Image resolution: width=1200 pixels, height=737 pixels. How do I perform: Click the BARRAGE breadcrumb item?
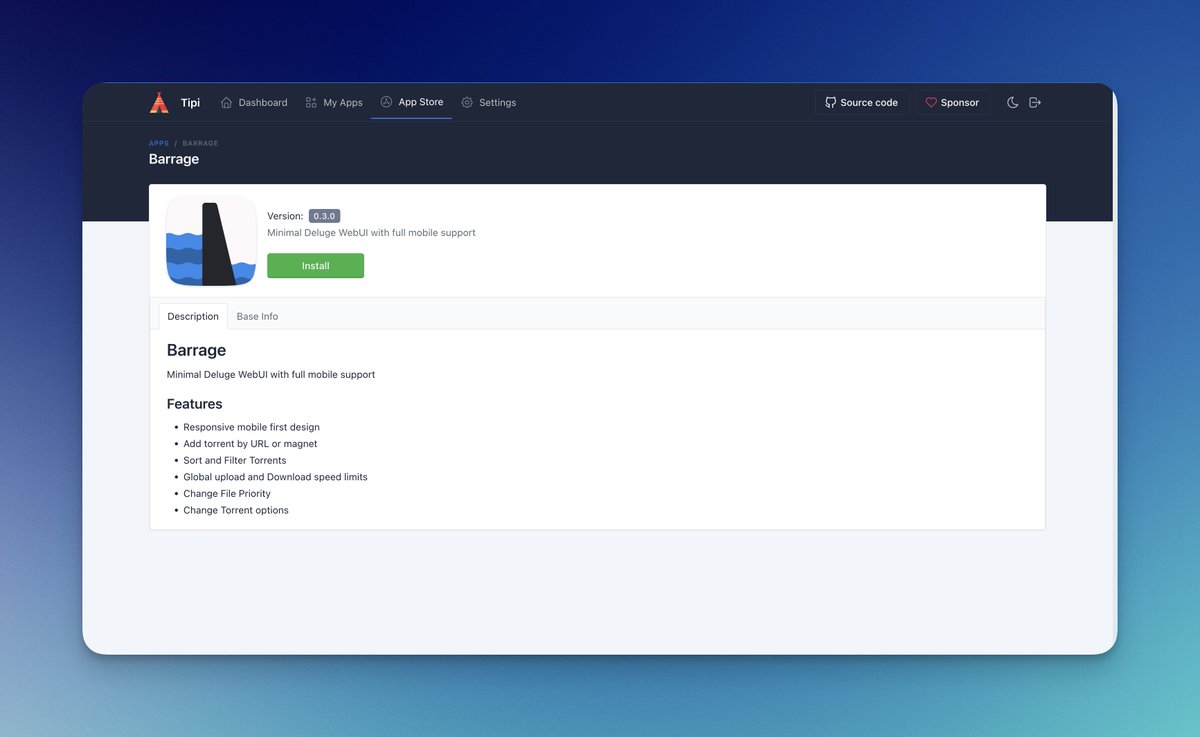click(x=200, y=143)
